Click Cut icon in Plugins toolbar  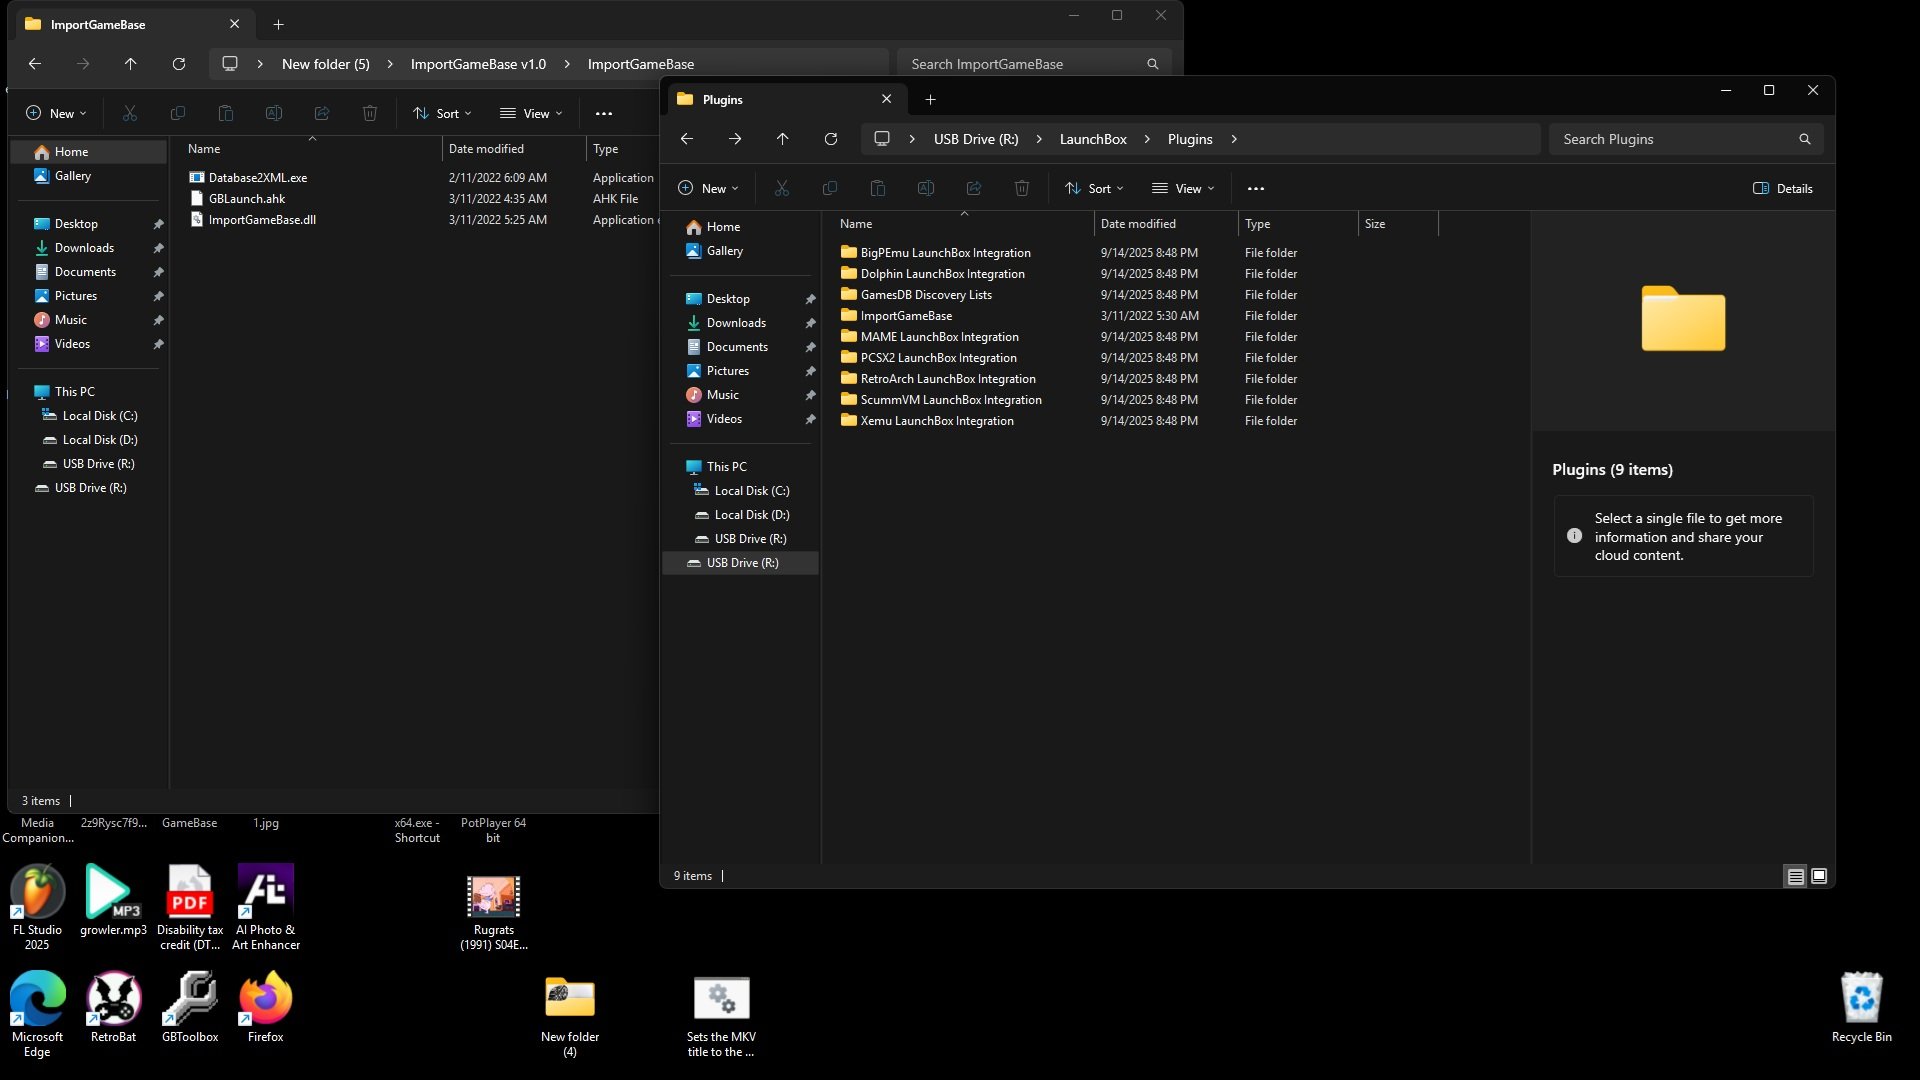pos(782,188)
